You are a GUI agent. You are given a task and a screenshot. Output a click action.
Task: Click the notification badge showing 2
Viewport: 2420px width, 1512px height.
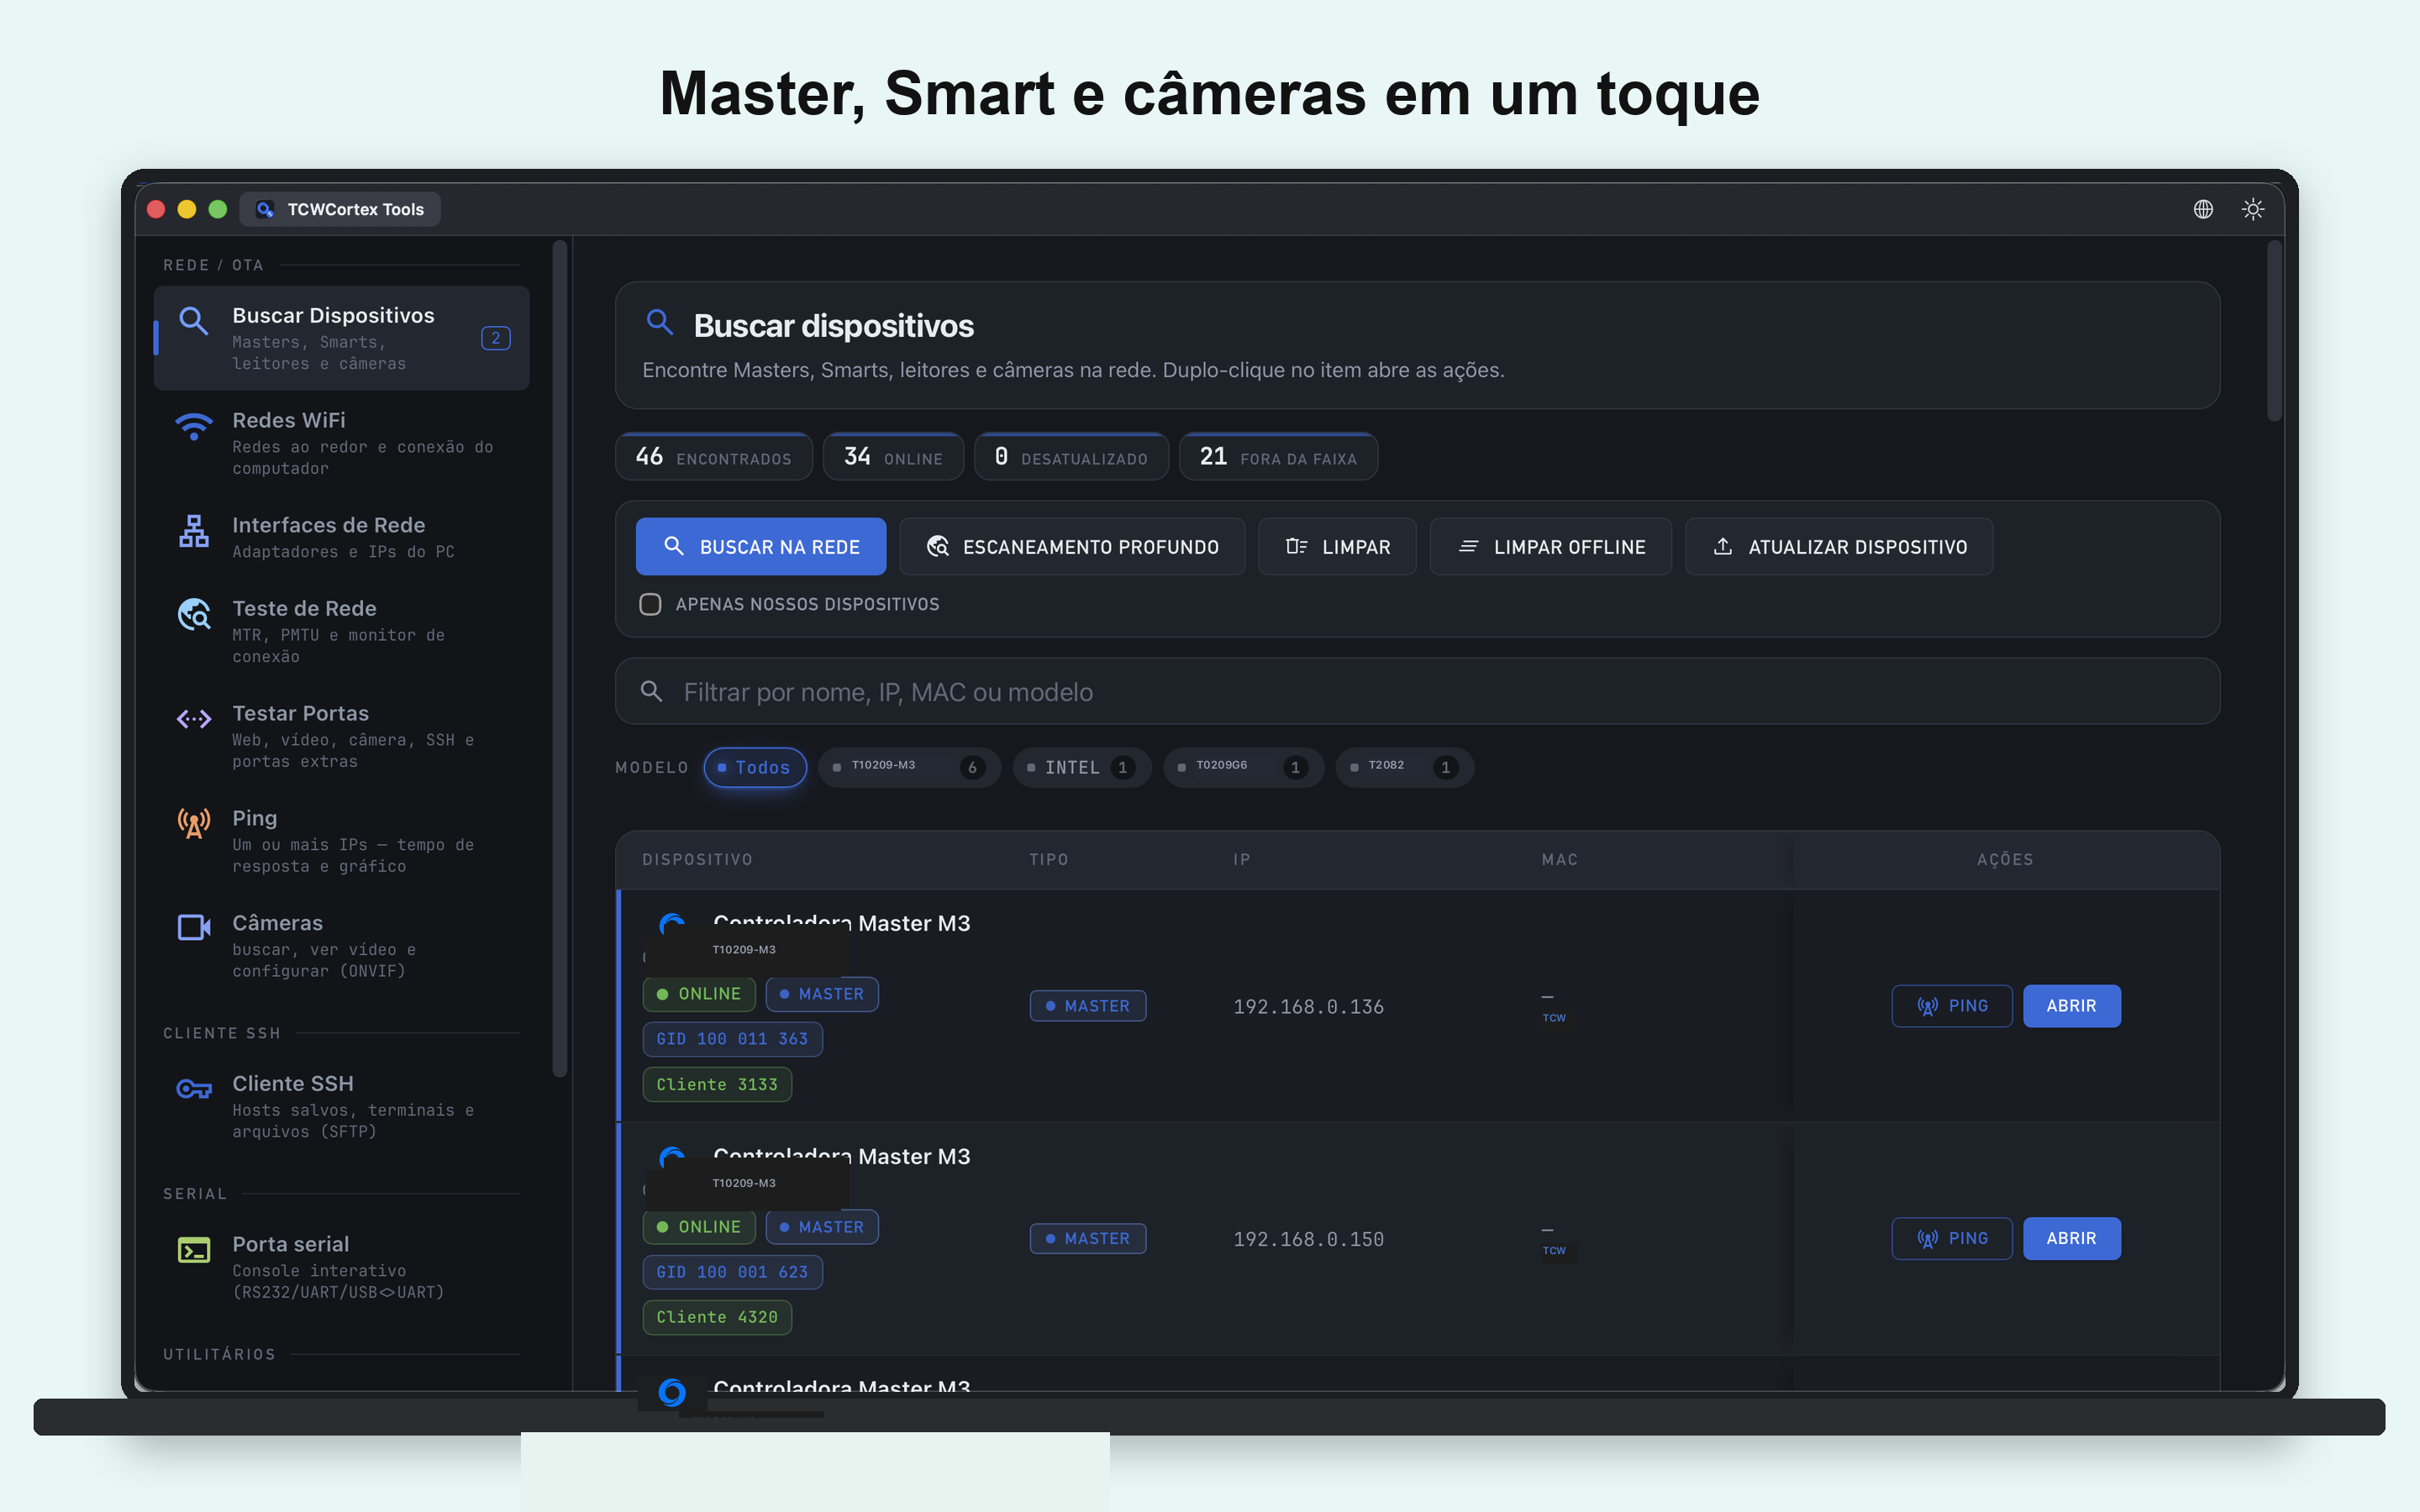point(496,338)
